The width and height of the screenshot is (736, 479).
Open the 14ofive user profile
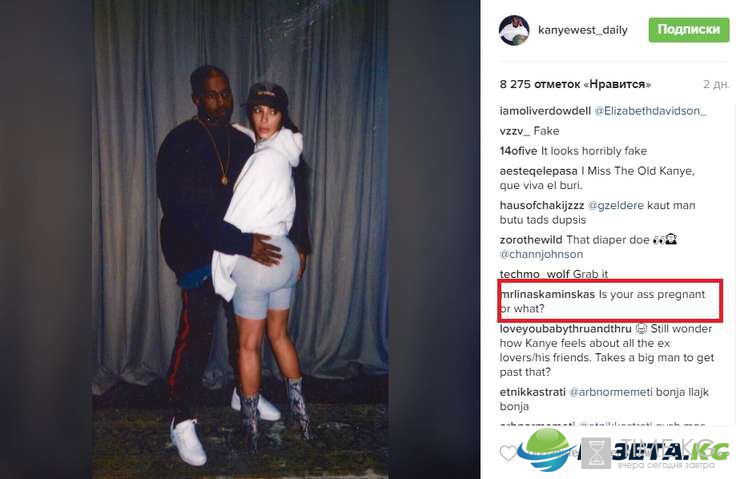pyautogui.click(x=518, y=151)
